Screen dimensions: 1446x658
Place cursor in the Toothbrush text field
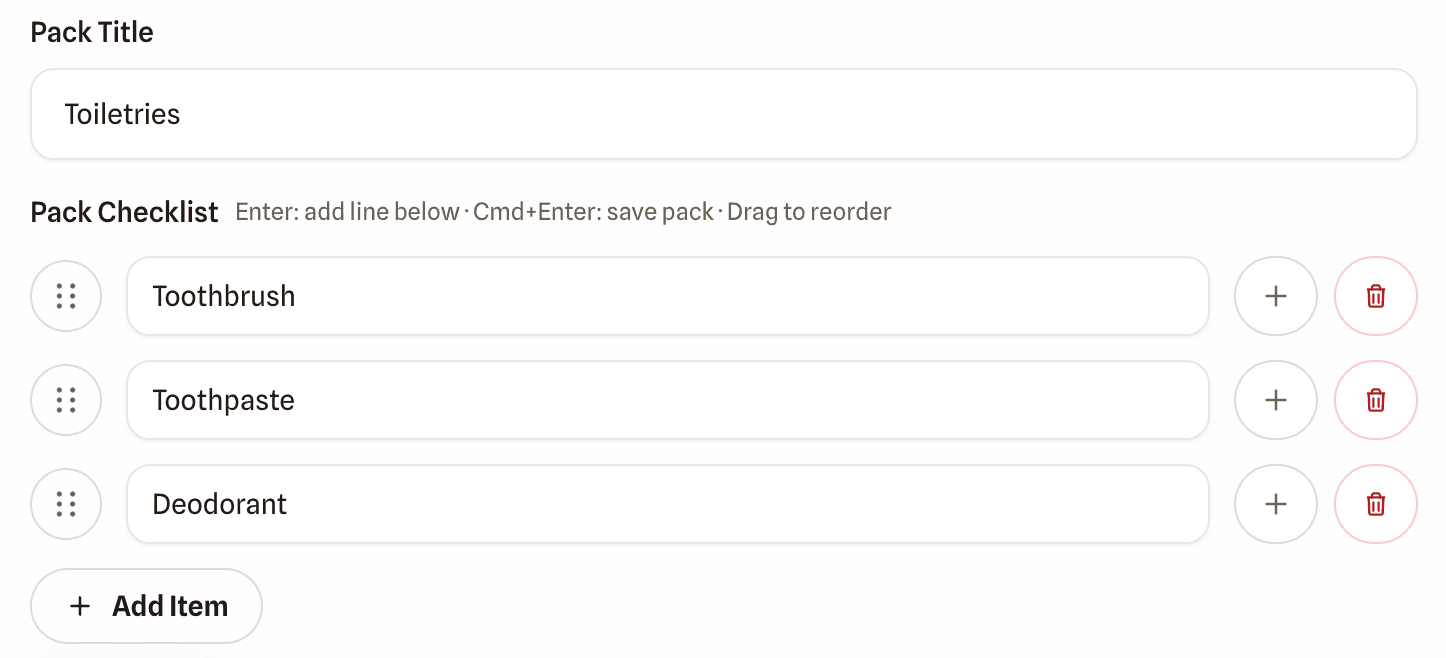pos(600,296)
